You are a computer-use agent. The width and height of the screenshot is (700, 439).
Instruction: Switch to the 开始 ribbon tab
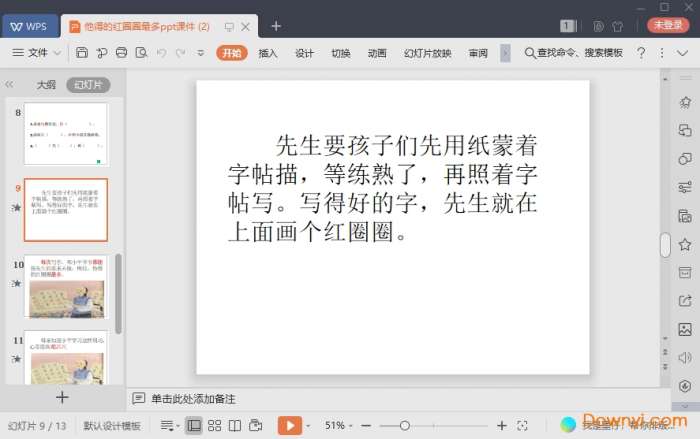tap(232, 53)
